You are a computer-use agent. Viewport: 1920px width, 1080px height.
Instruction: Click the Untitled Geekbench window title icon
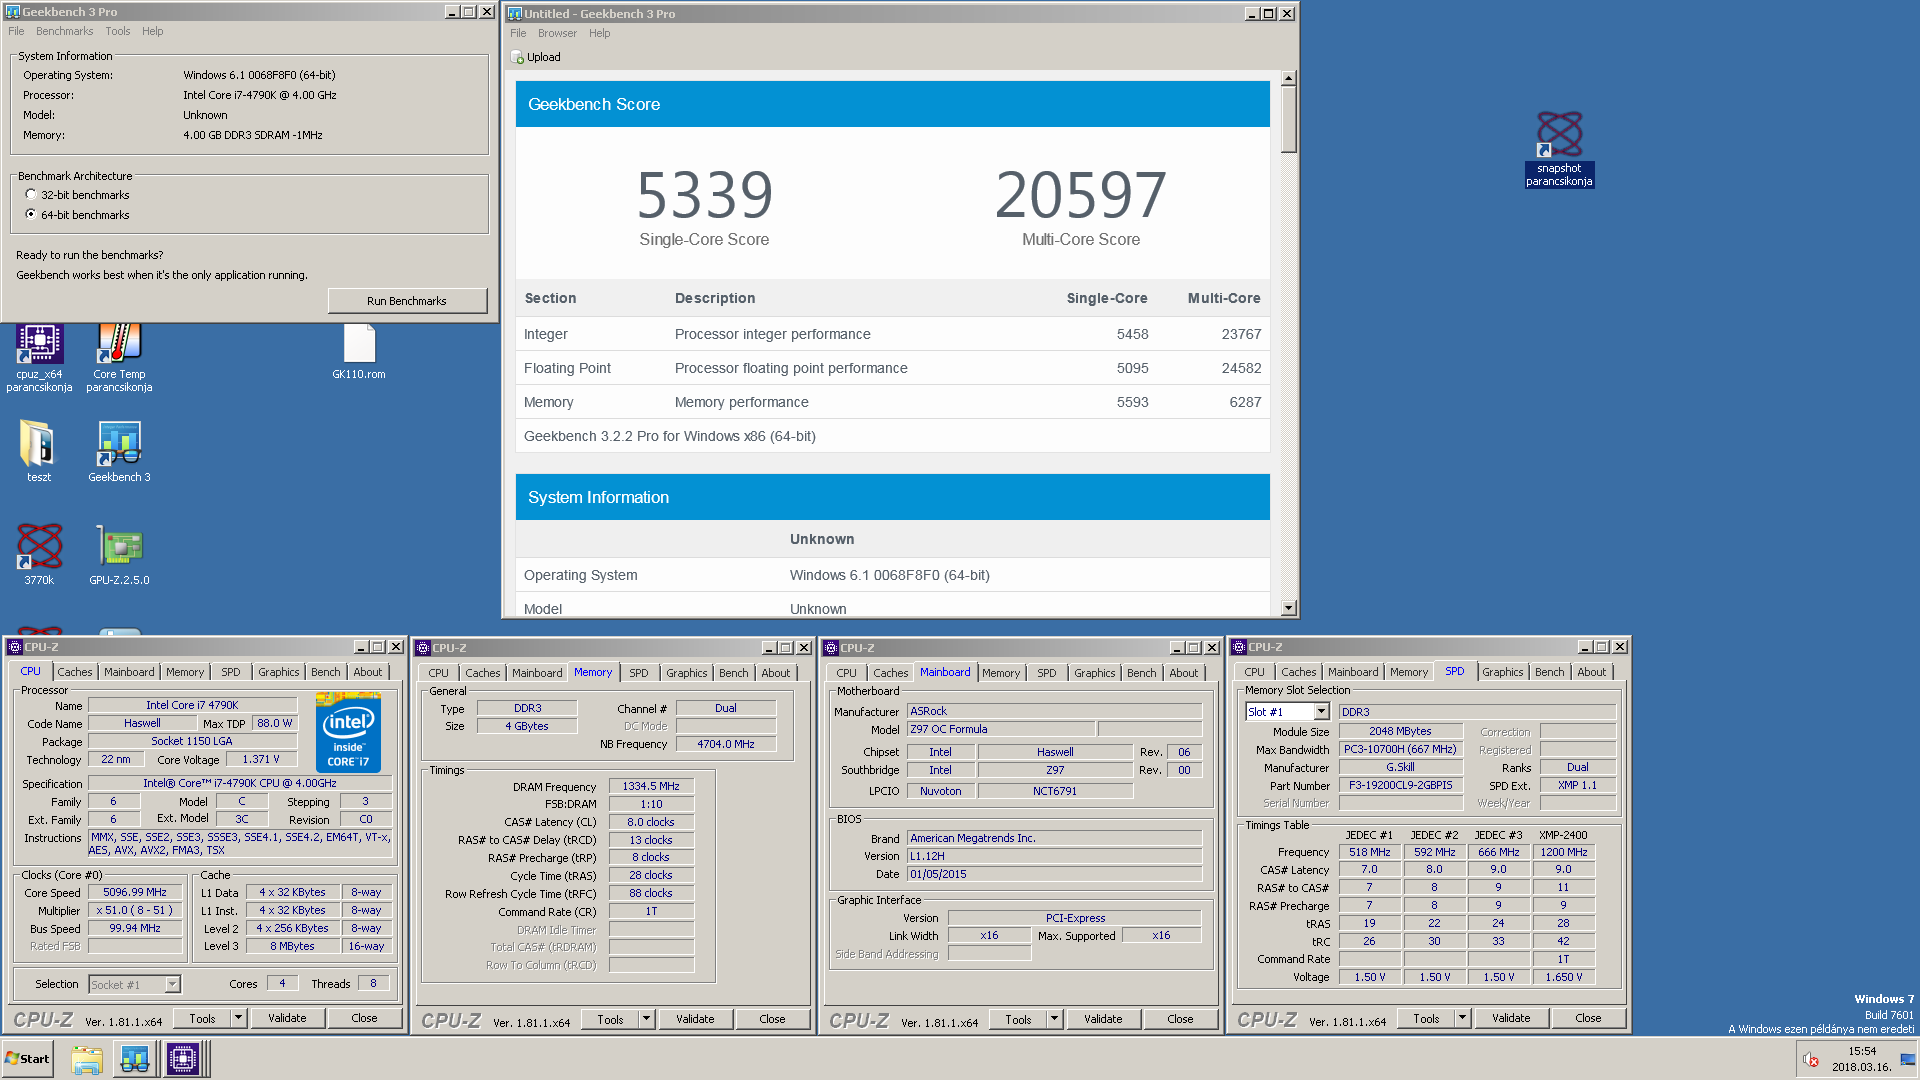pyautogui.click(x=515, y=14)
